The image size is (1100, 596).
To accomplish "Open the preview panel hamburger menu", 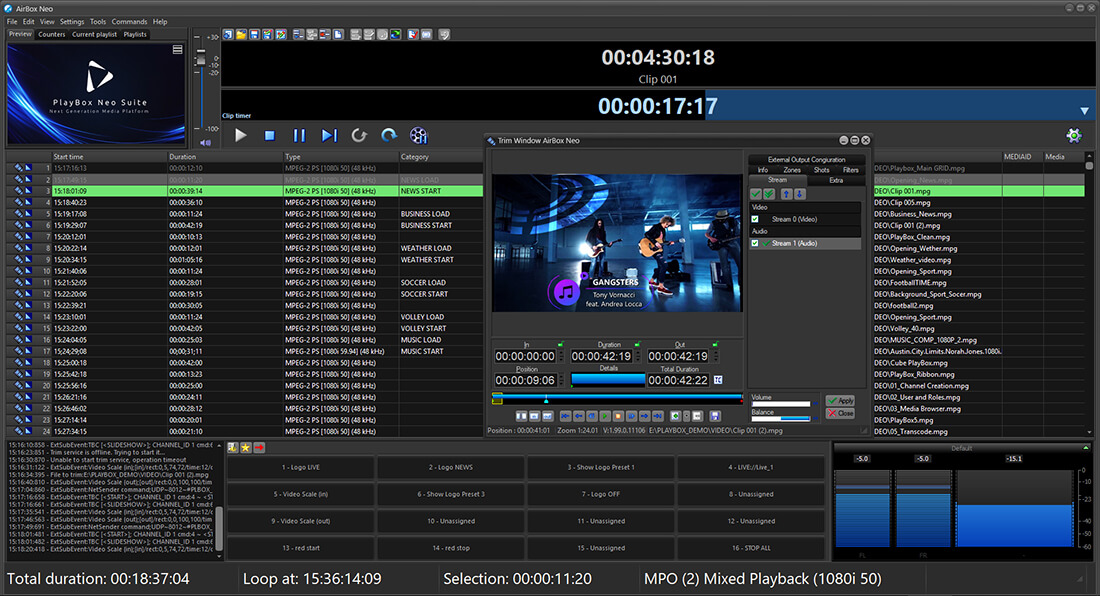I will point(177,50).
